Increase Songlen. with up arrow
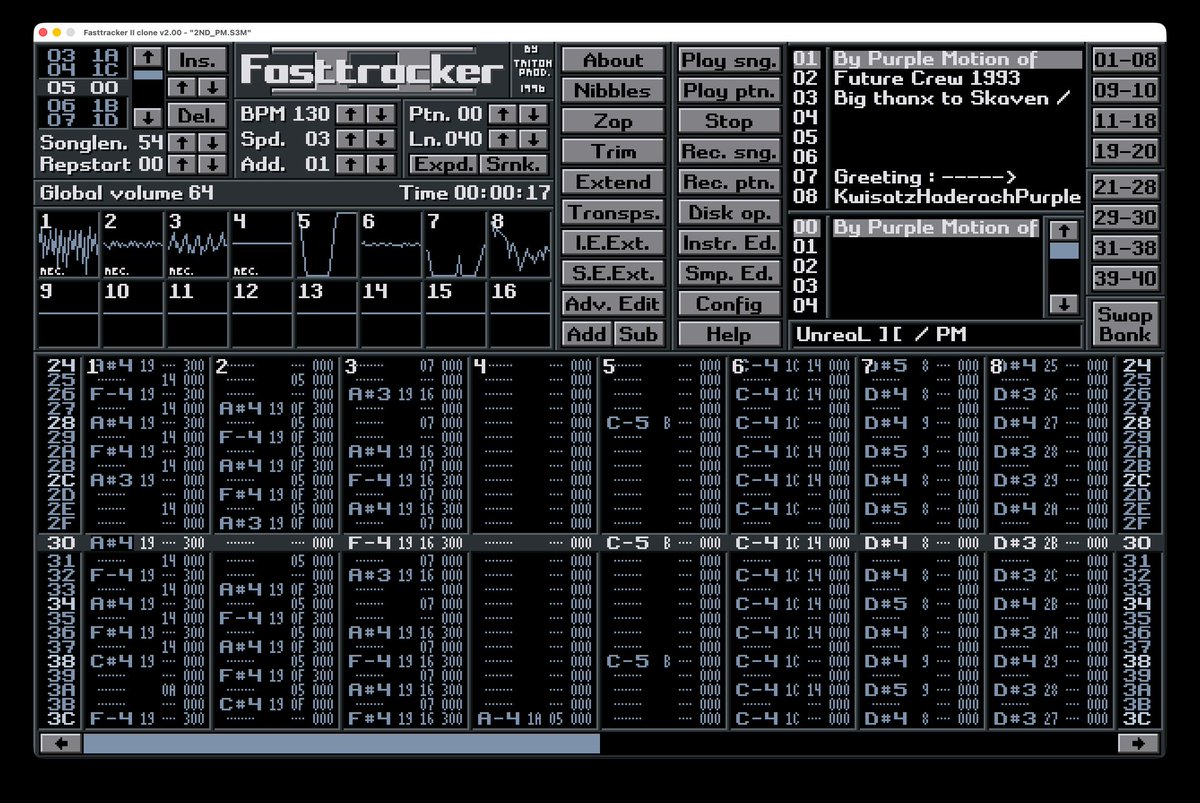The width and height of the screenshot is (1200, 803). tap(180, 143)
